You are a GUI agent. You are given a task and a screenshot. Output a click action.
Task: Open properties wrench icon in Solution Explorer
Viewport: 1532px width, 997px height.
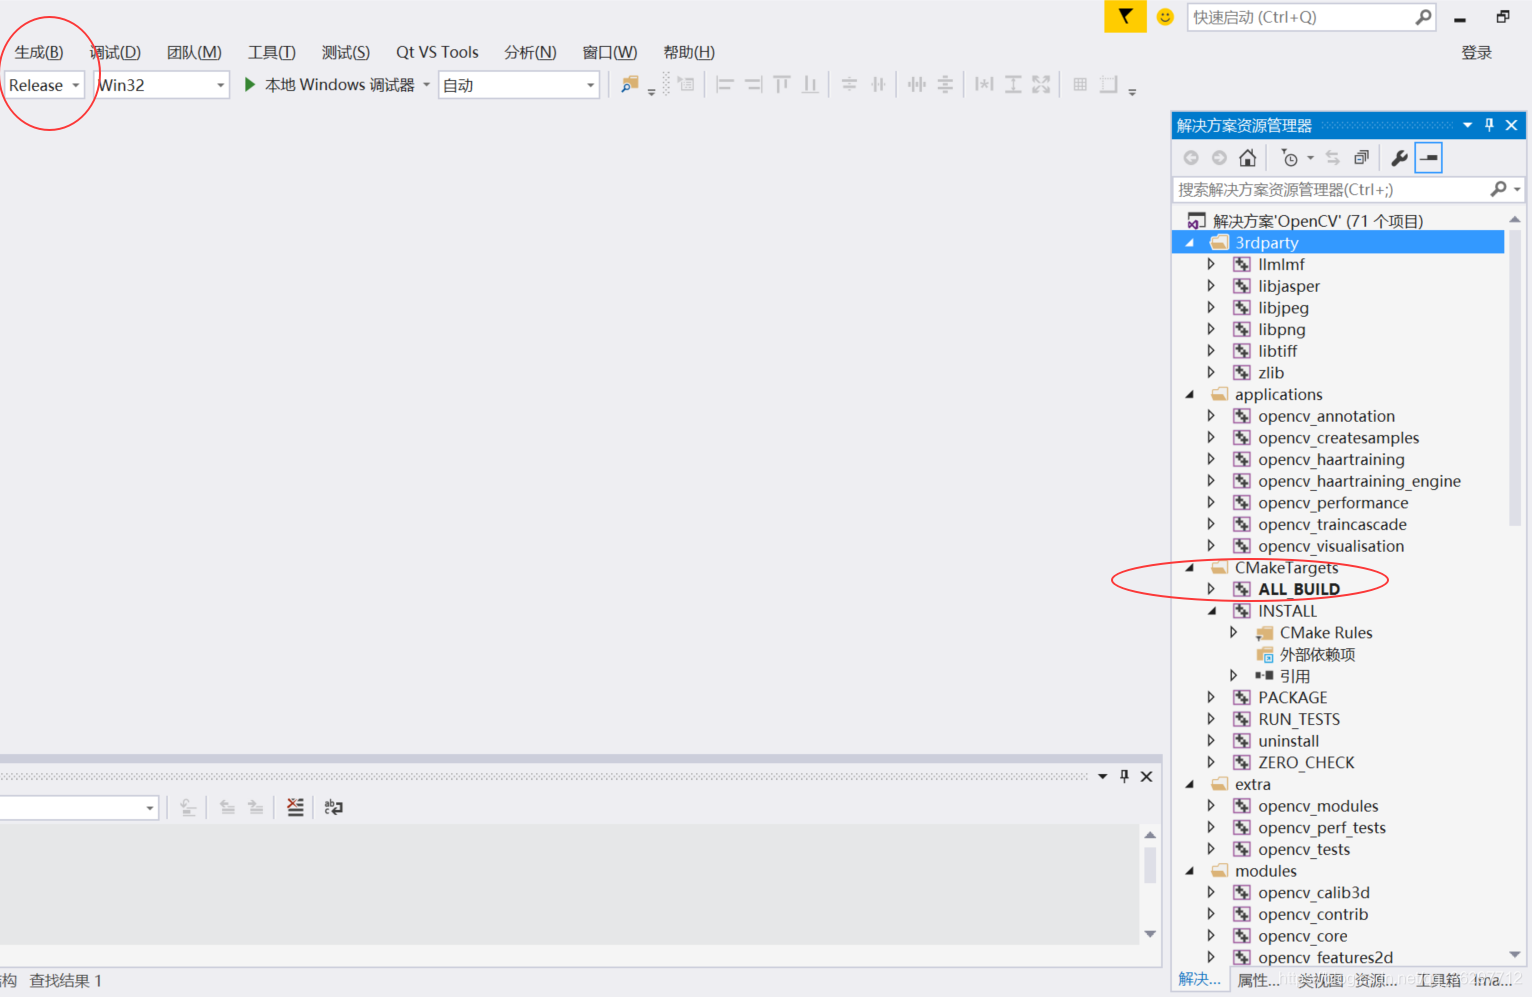tap(1399, 158)
